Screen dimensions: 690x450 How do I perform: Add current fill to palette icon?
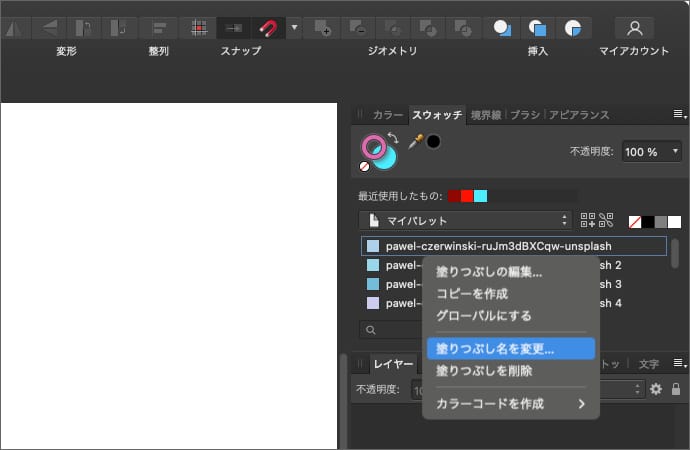click(x=587, y=220)
